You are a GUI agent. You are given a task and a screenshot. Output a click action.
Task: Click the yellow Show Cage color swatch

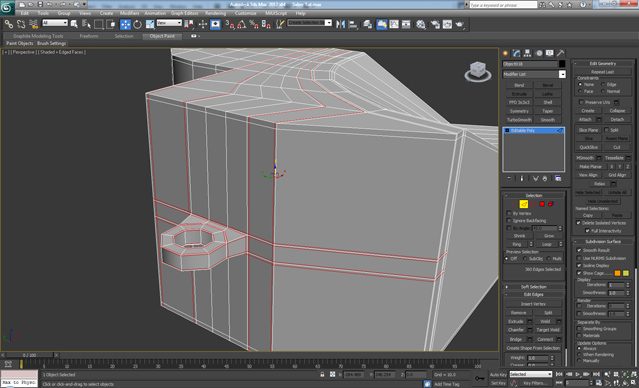click(626, 273)
